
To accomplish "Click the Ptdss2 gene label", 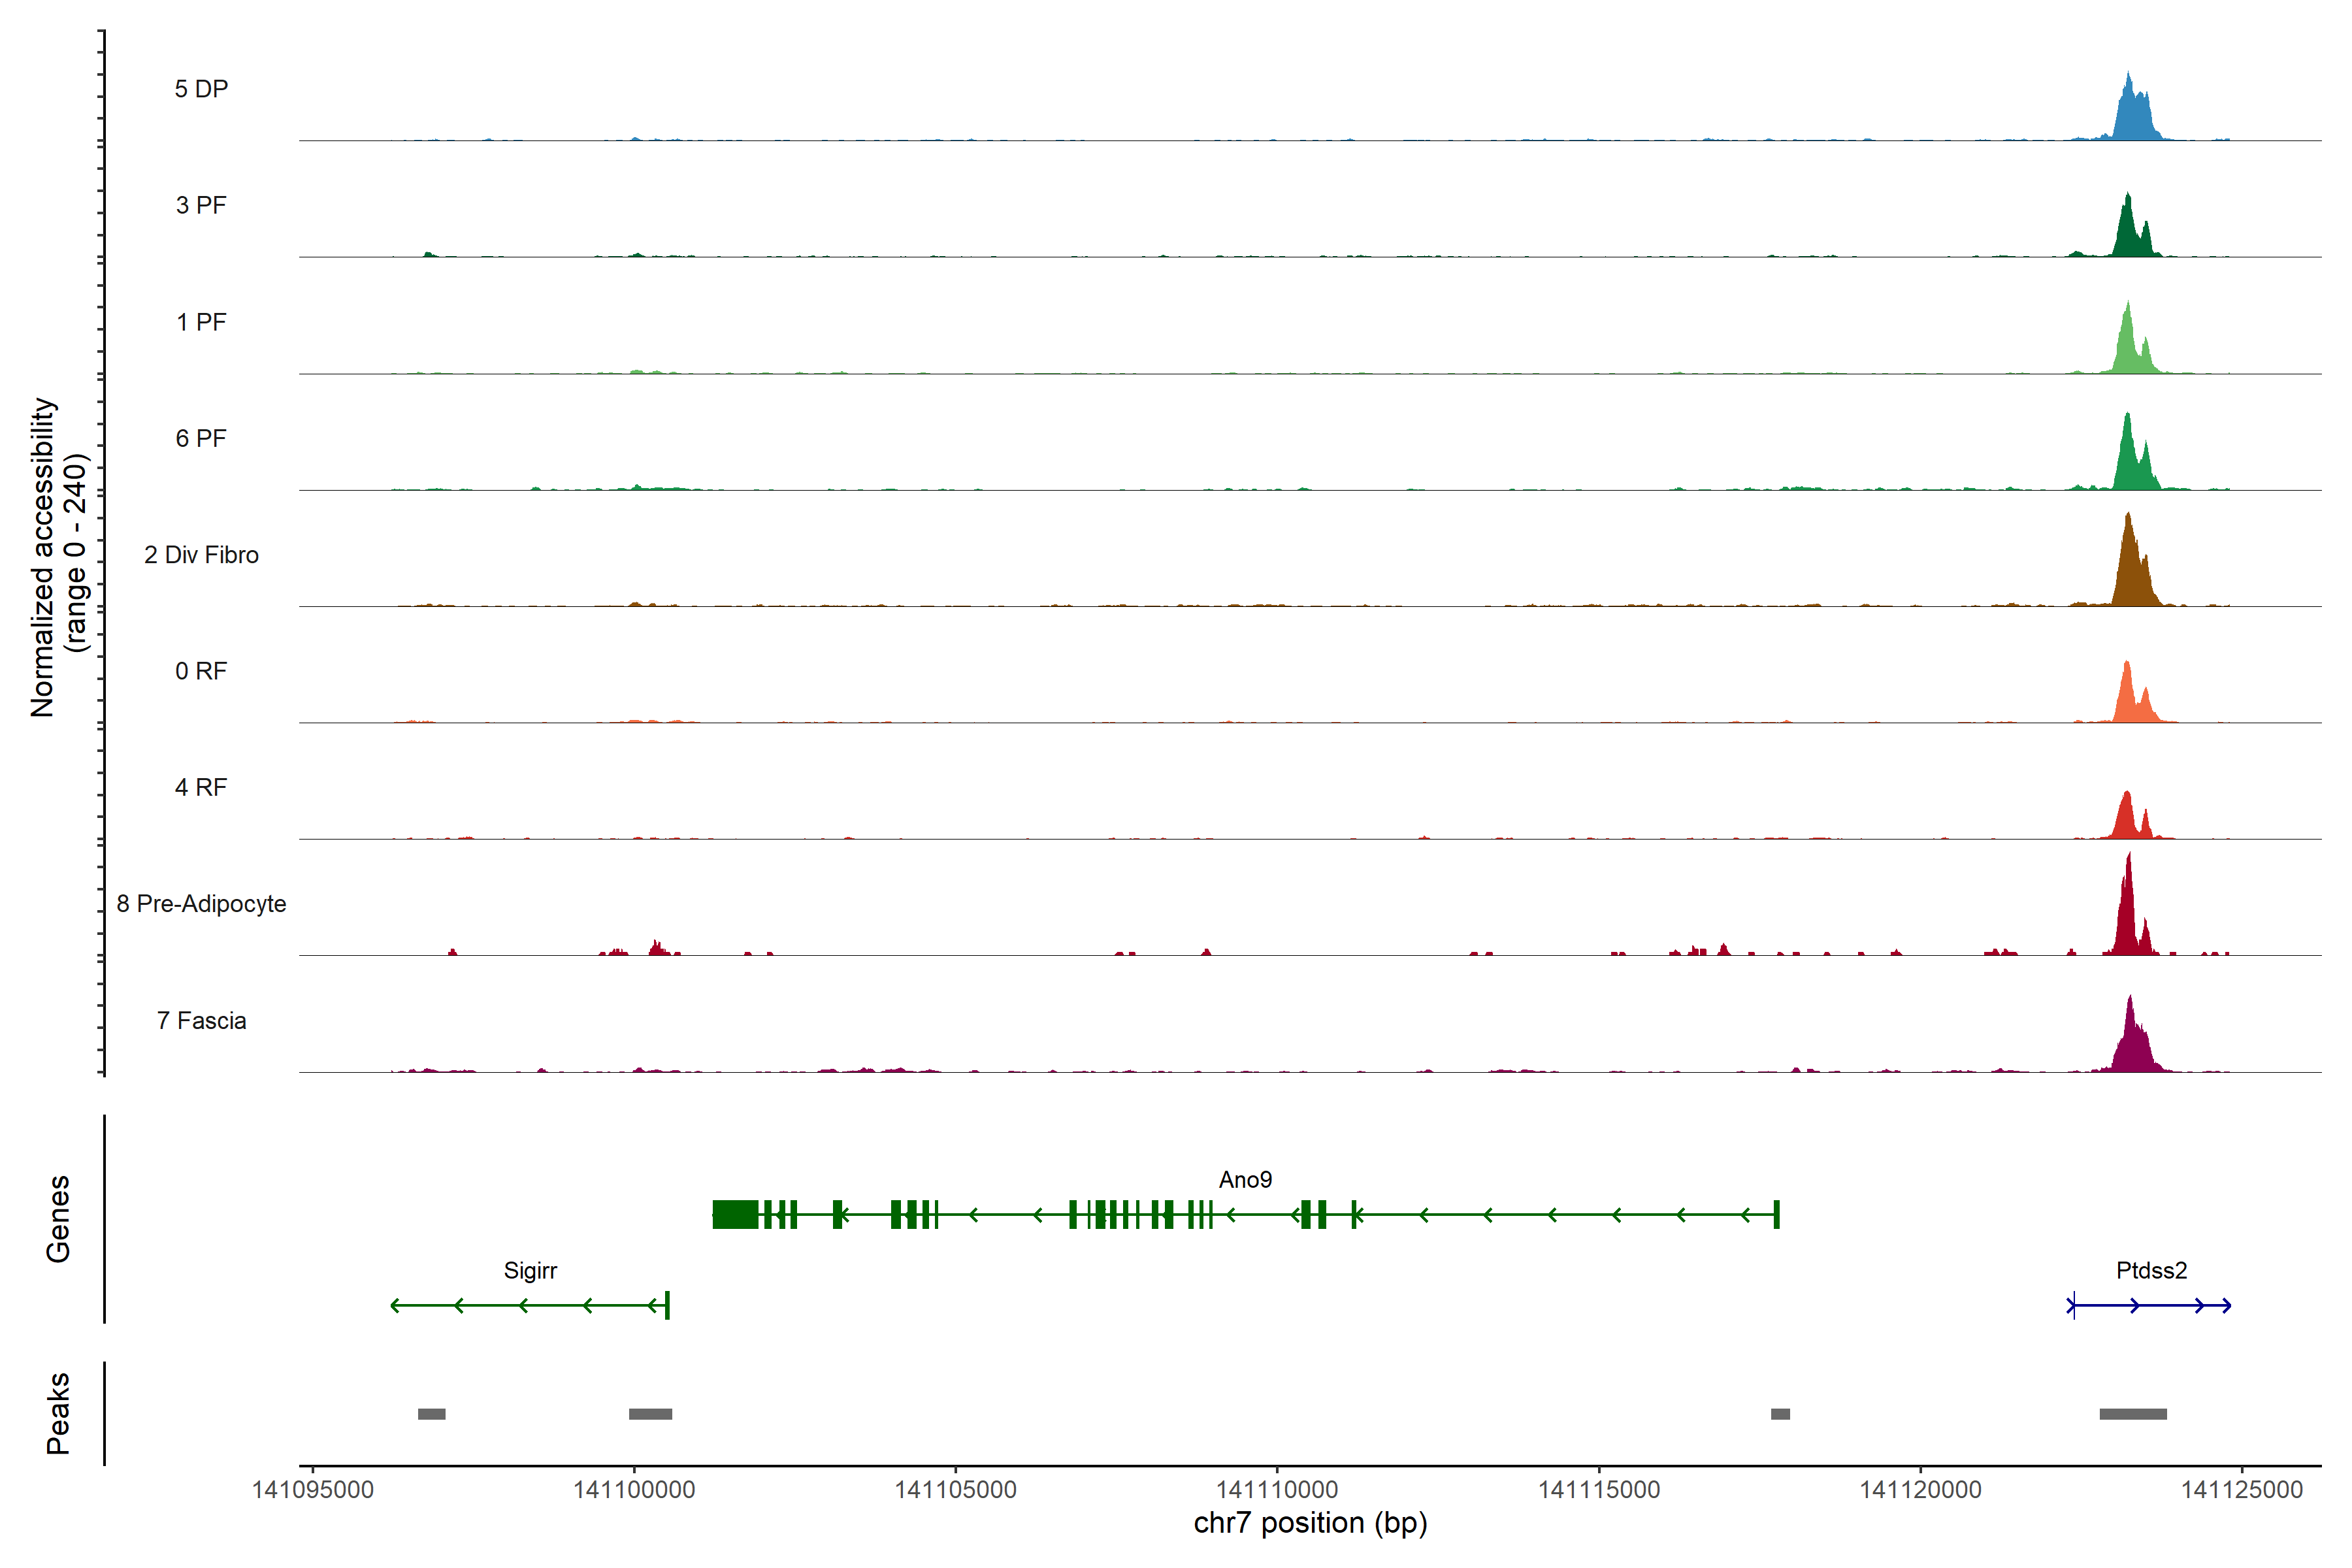I will 2151,1271.
